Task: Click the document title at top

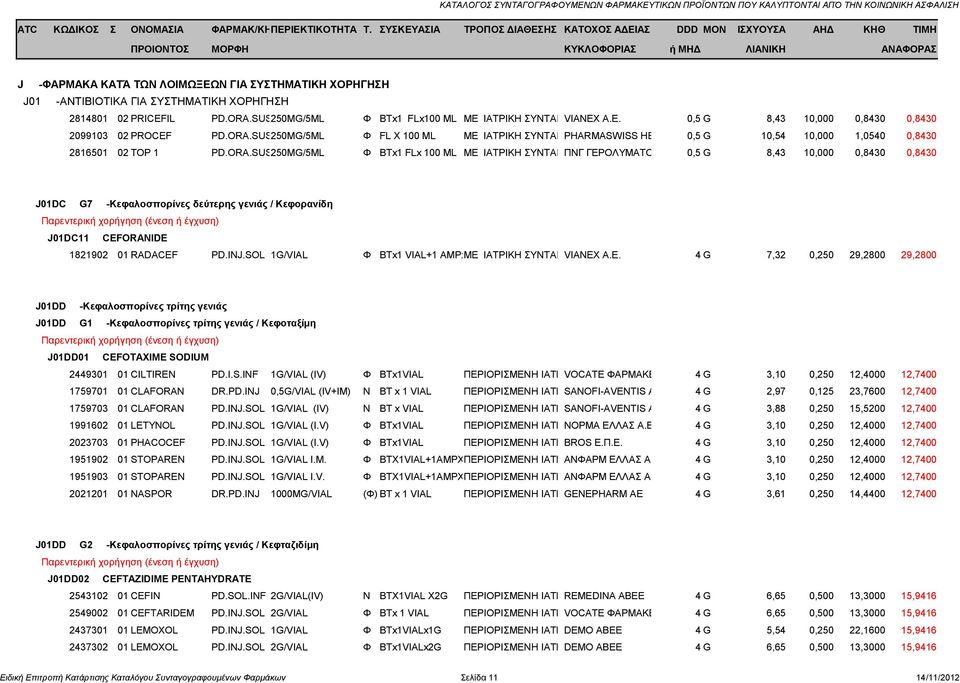Action: (x=699, y=5)
